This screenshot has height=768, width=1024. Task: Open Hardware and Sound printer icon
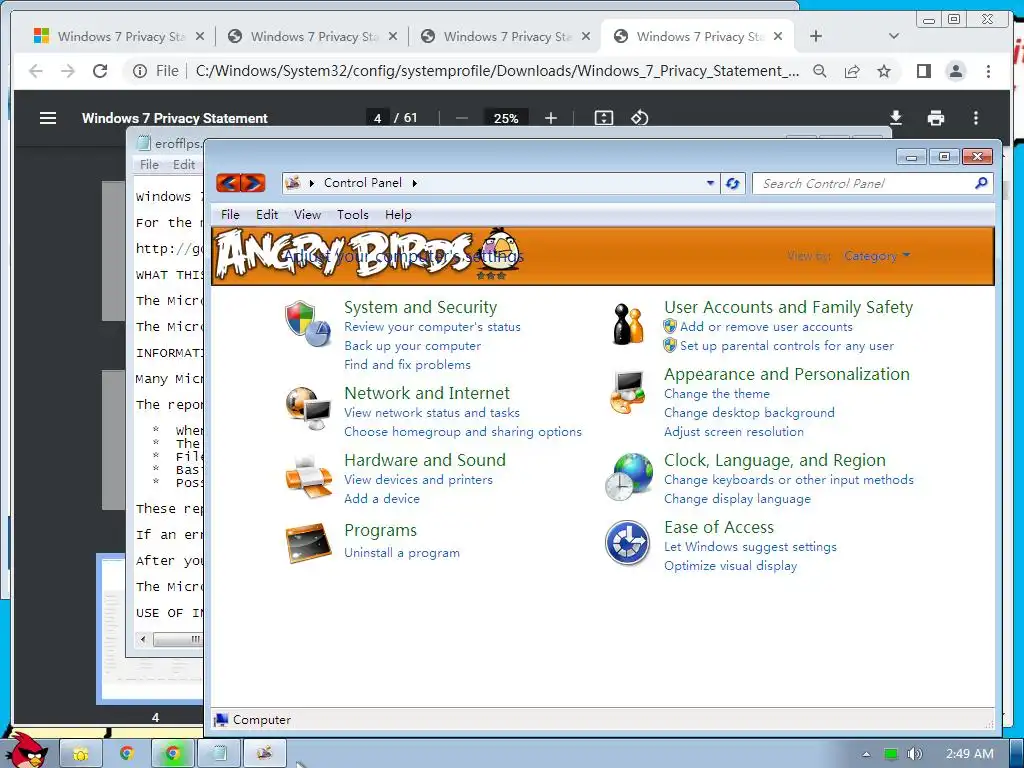pyautogui.click(x=308, y=476)
